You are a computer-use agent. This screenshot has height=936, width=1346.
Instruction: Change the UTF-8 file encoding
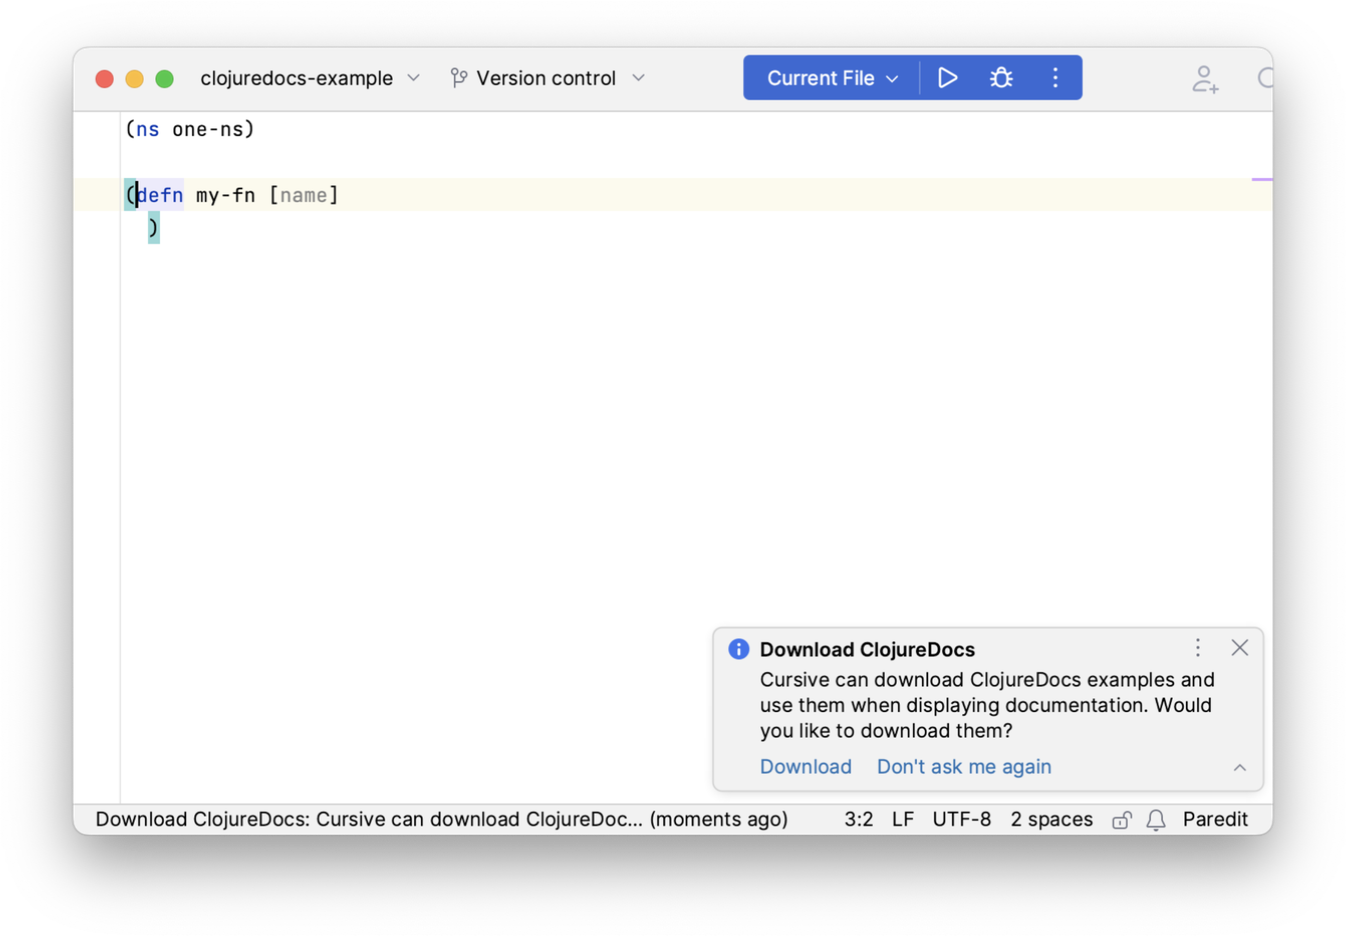(x=961, y=819)
